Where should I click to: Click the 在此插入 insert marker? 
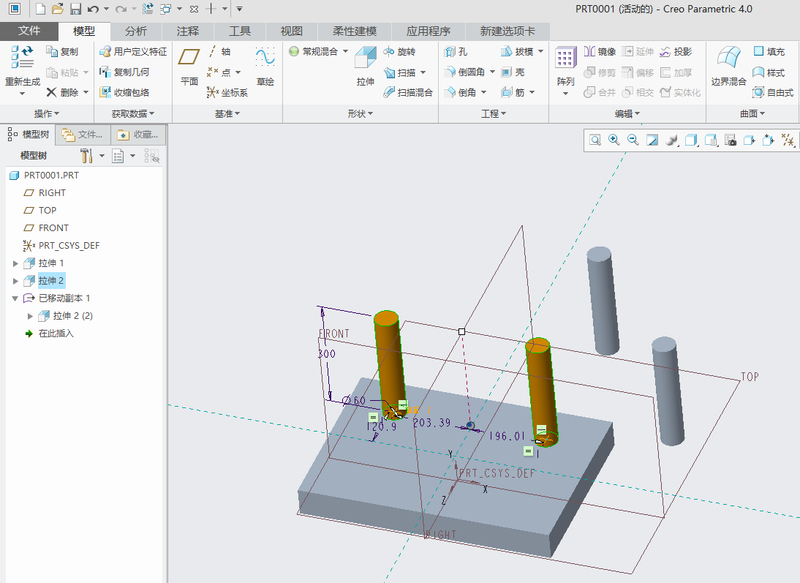pos(49,334)
